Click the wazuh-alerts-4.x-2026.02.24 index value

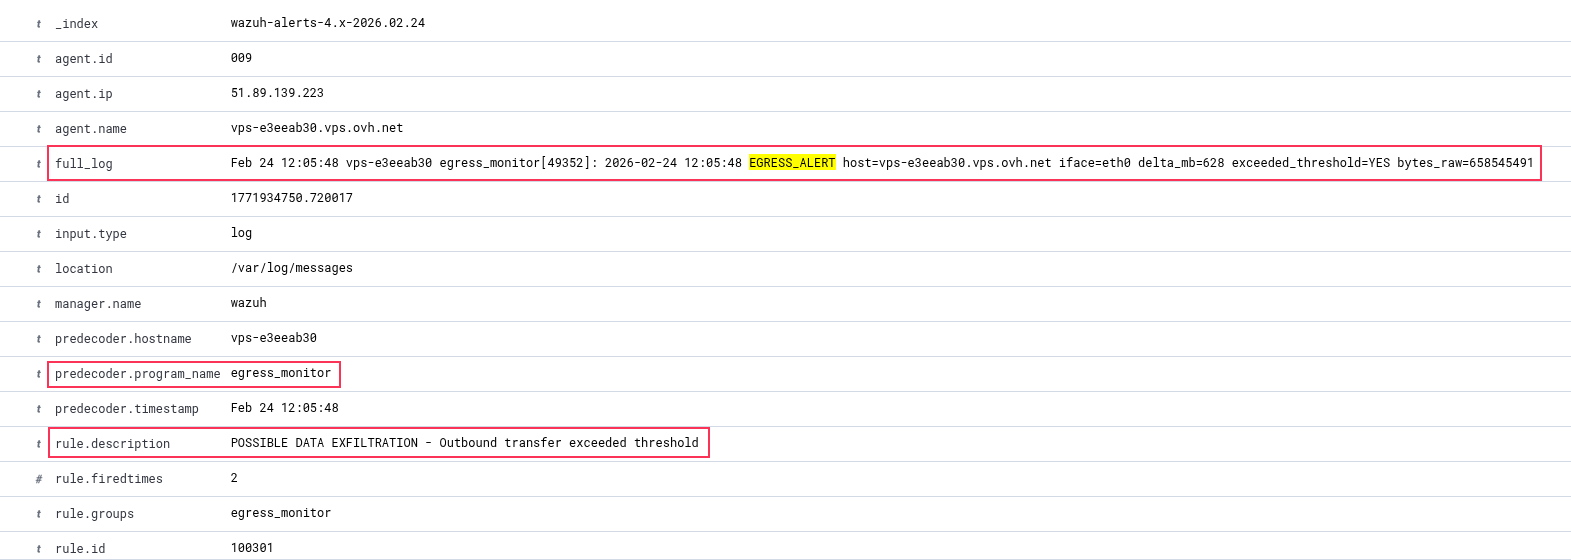pos(327,23)
